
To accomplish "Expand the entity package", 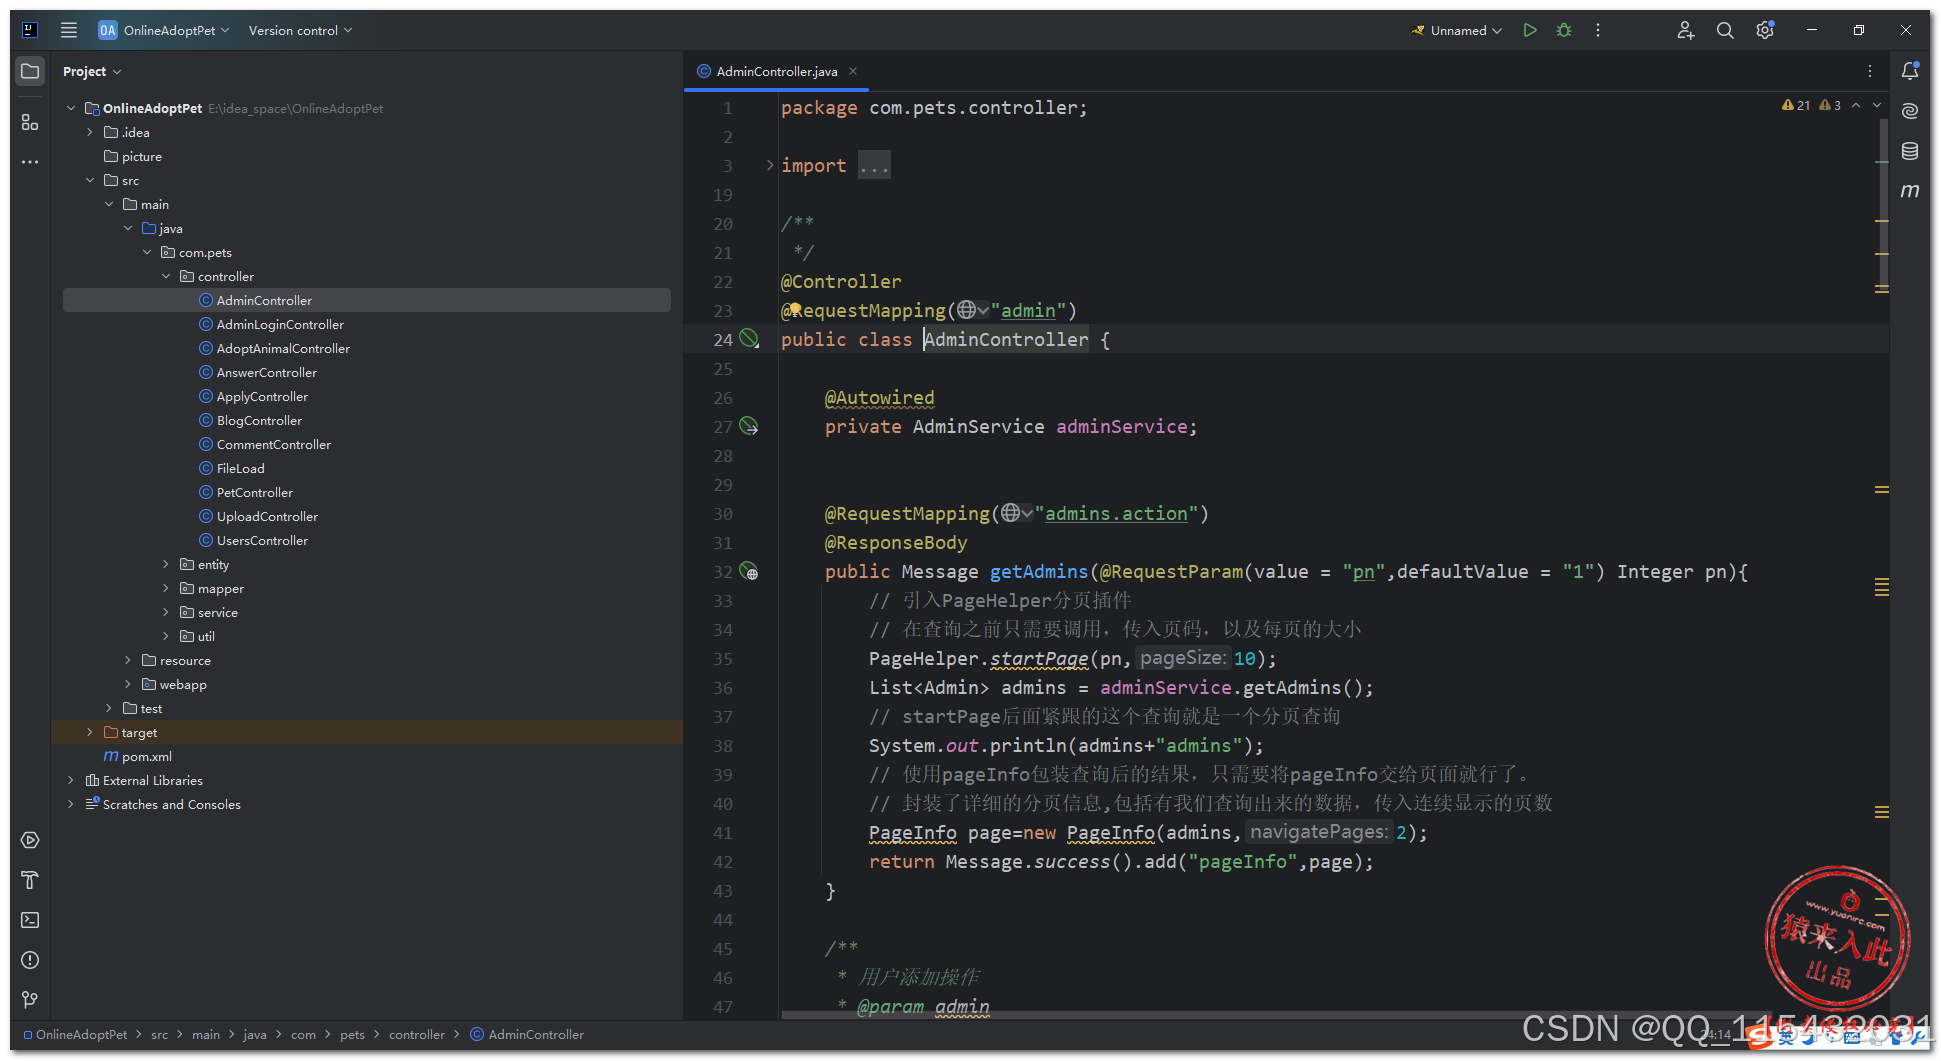I will click(166, 564).
